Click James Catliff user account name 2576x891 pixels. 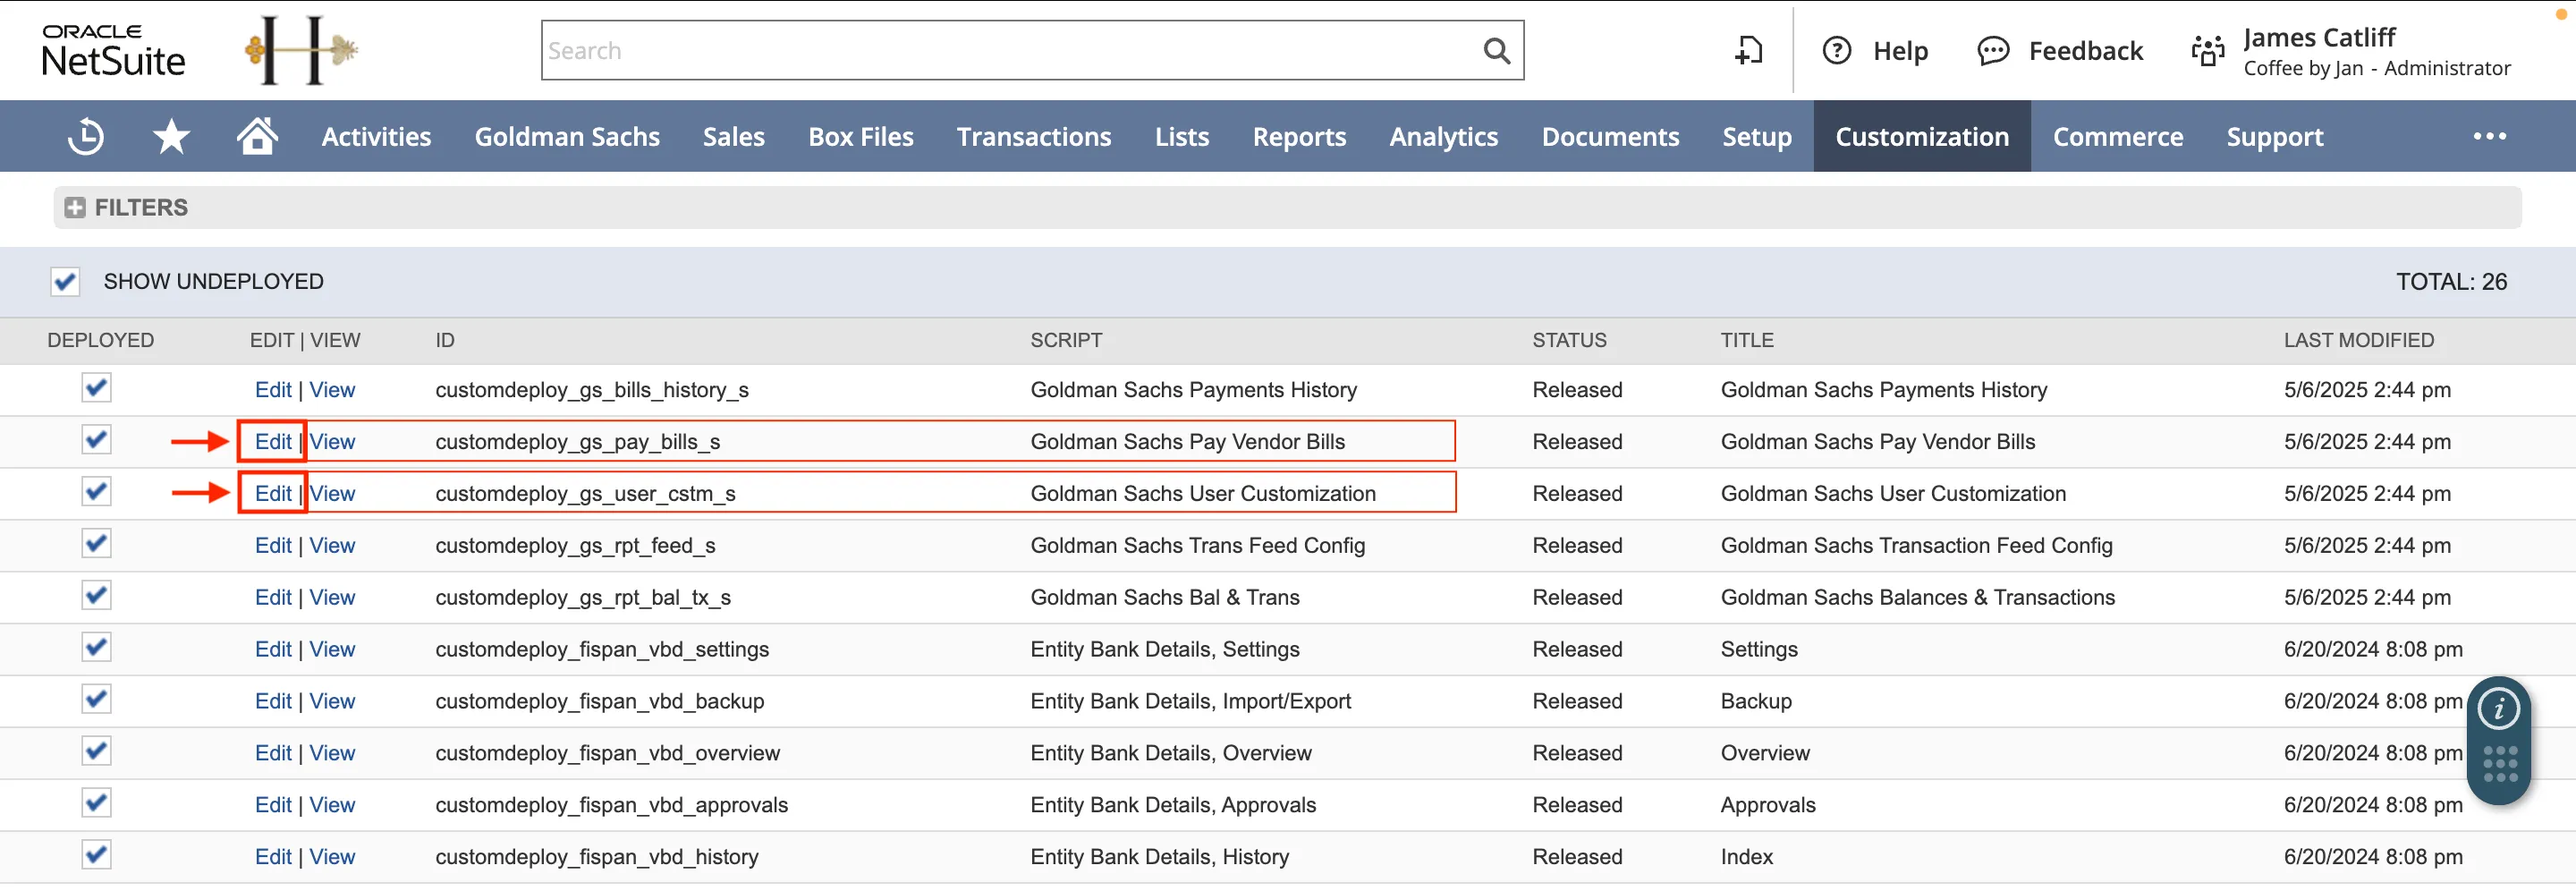(x=2318, y=37)
